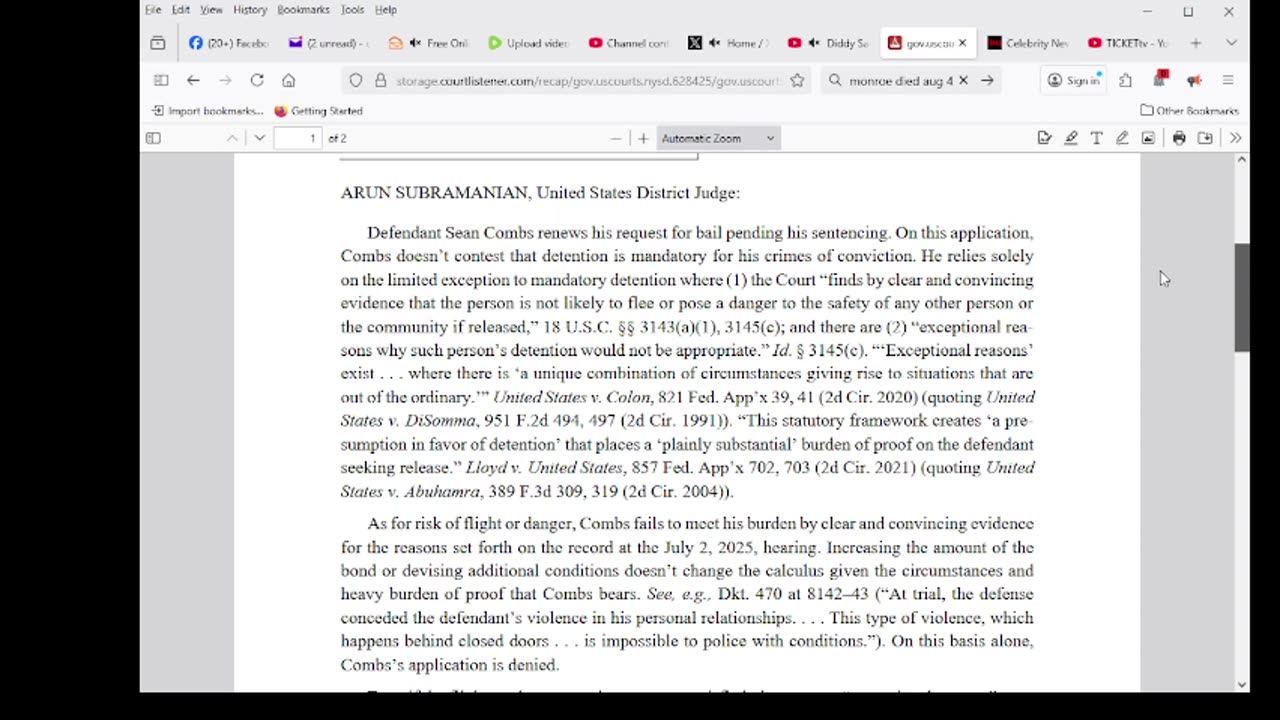
Task: Click the PDF signature tool icon
Action: (1044, 138)
